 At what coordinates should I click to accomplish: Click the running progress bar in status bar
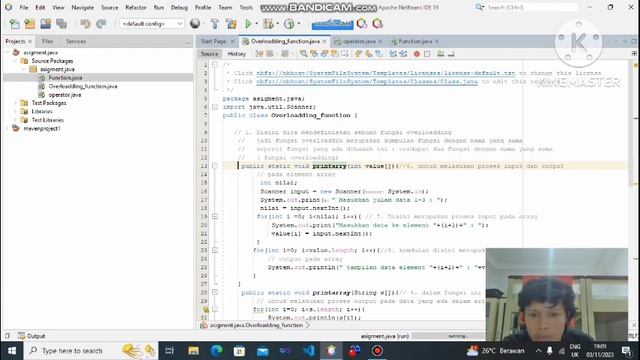(448, 336)
